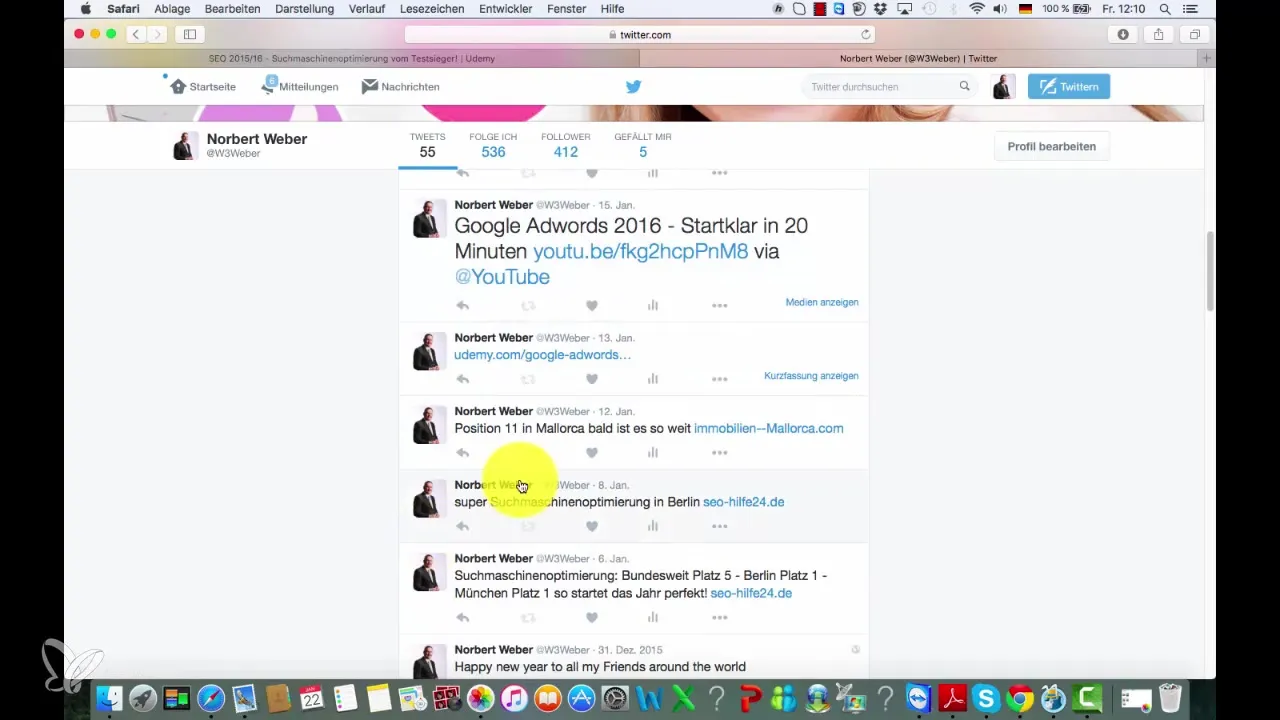The image size is (1280, 720).
Task: Select the Tweets 55 tab
Action: point(427,146)
